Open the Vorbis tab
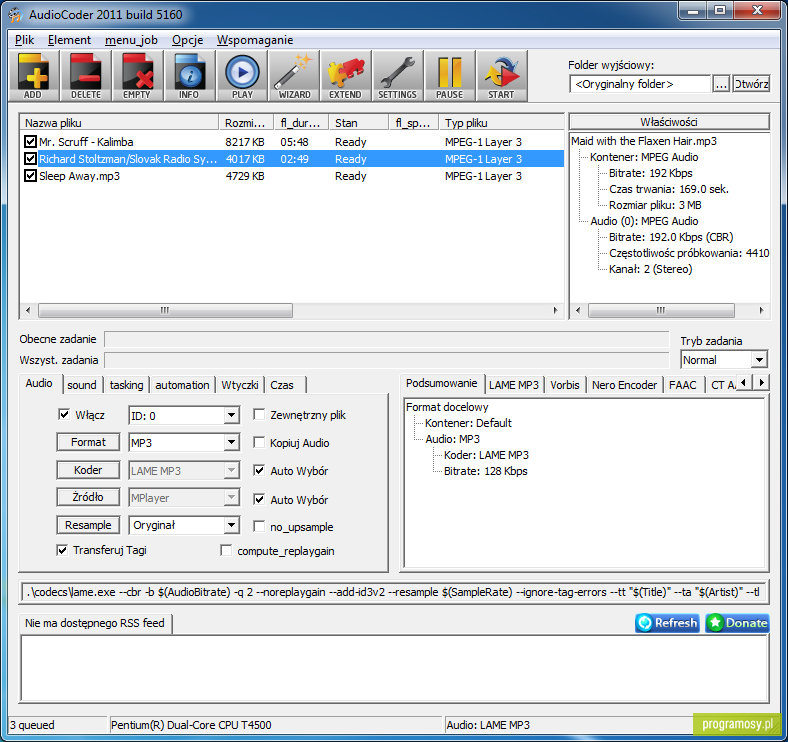This screenshot has height=742, width=788. click(565, 385)
